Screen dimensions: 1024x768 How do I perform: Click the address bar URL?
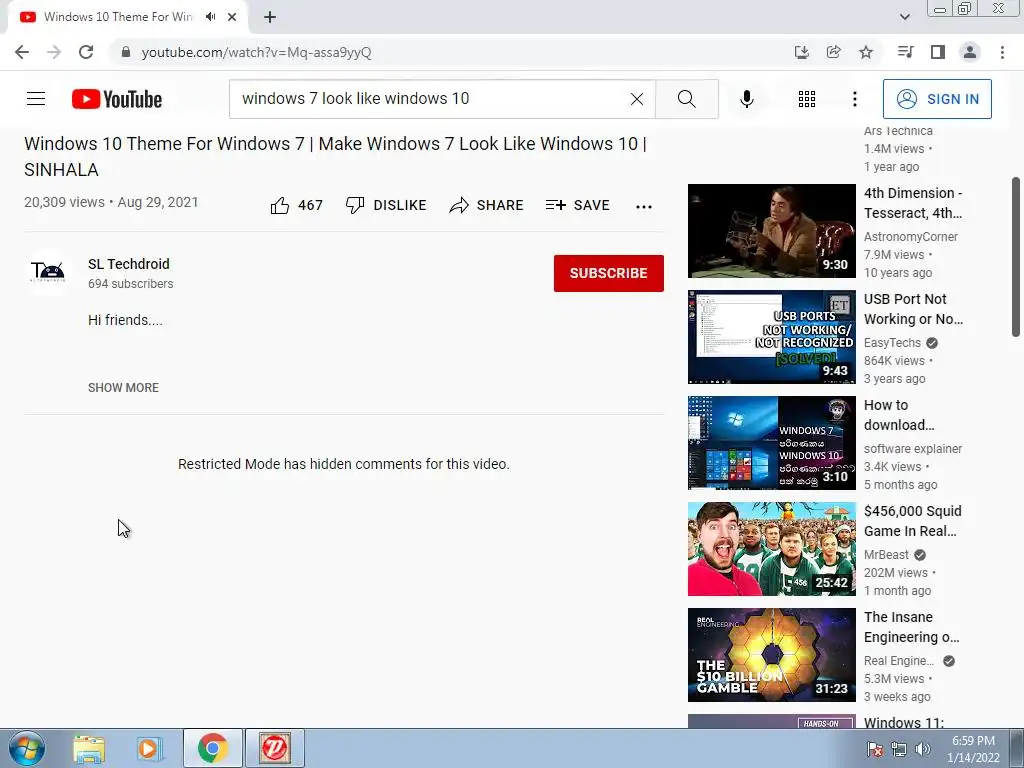(x=256, y=52)
